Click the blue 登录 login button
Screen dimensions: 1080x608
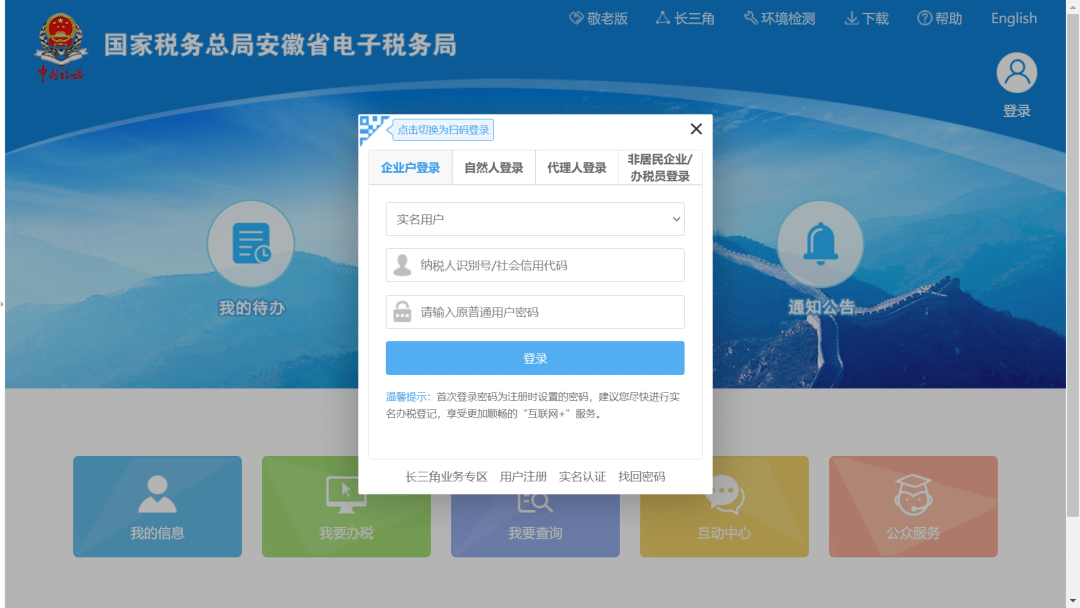(535, 357)
